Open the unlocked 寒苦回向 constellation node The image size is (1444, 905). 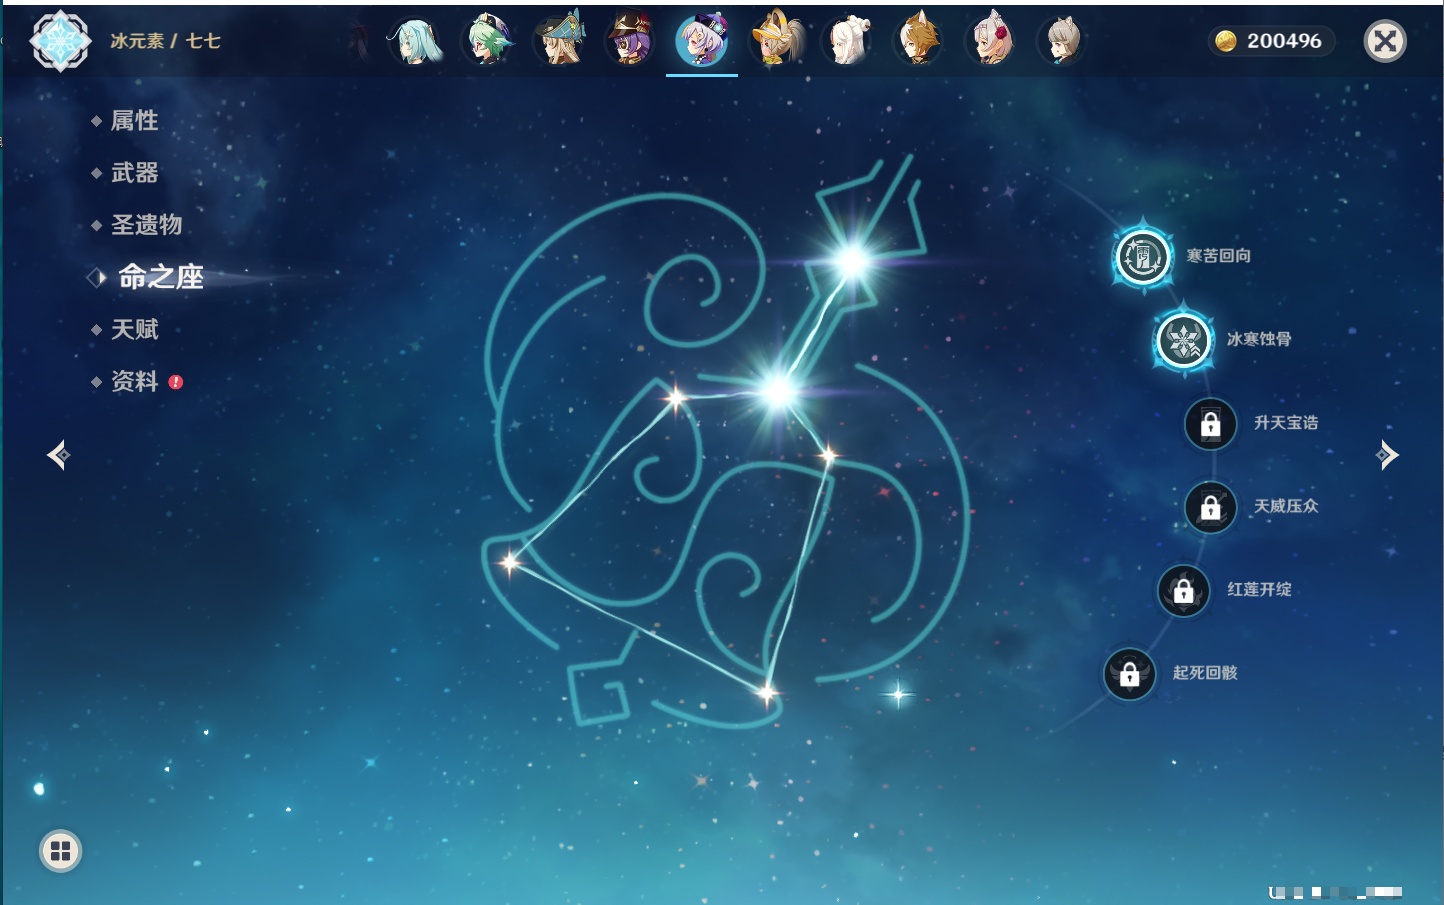point(1142,257)
